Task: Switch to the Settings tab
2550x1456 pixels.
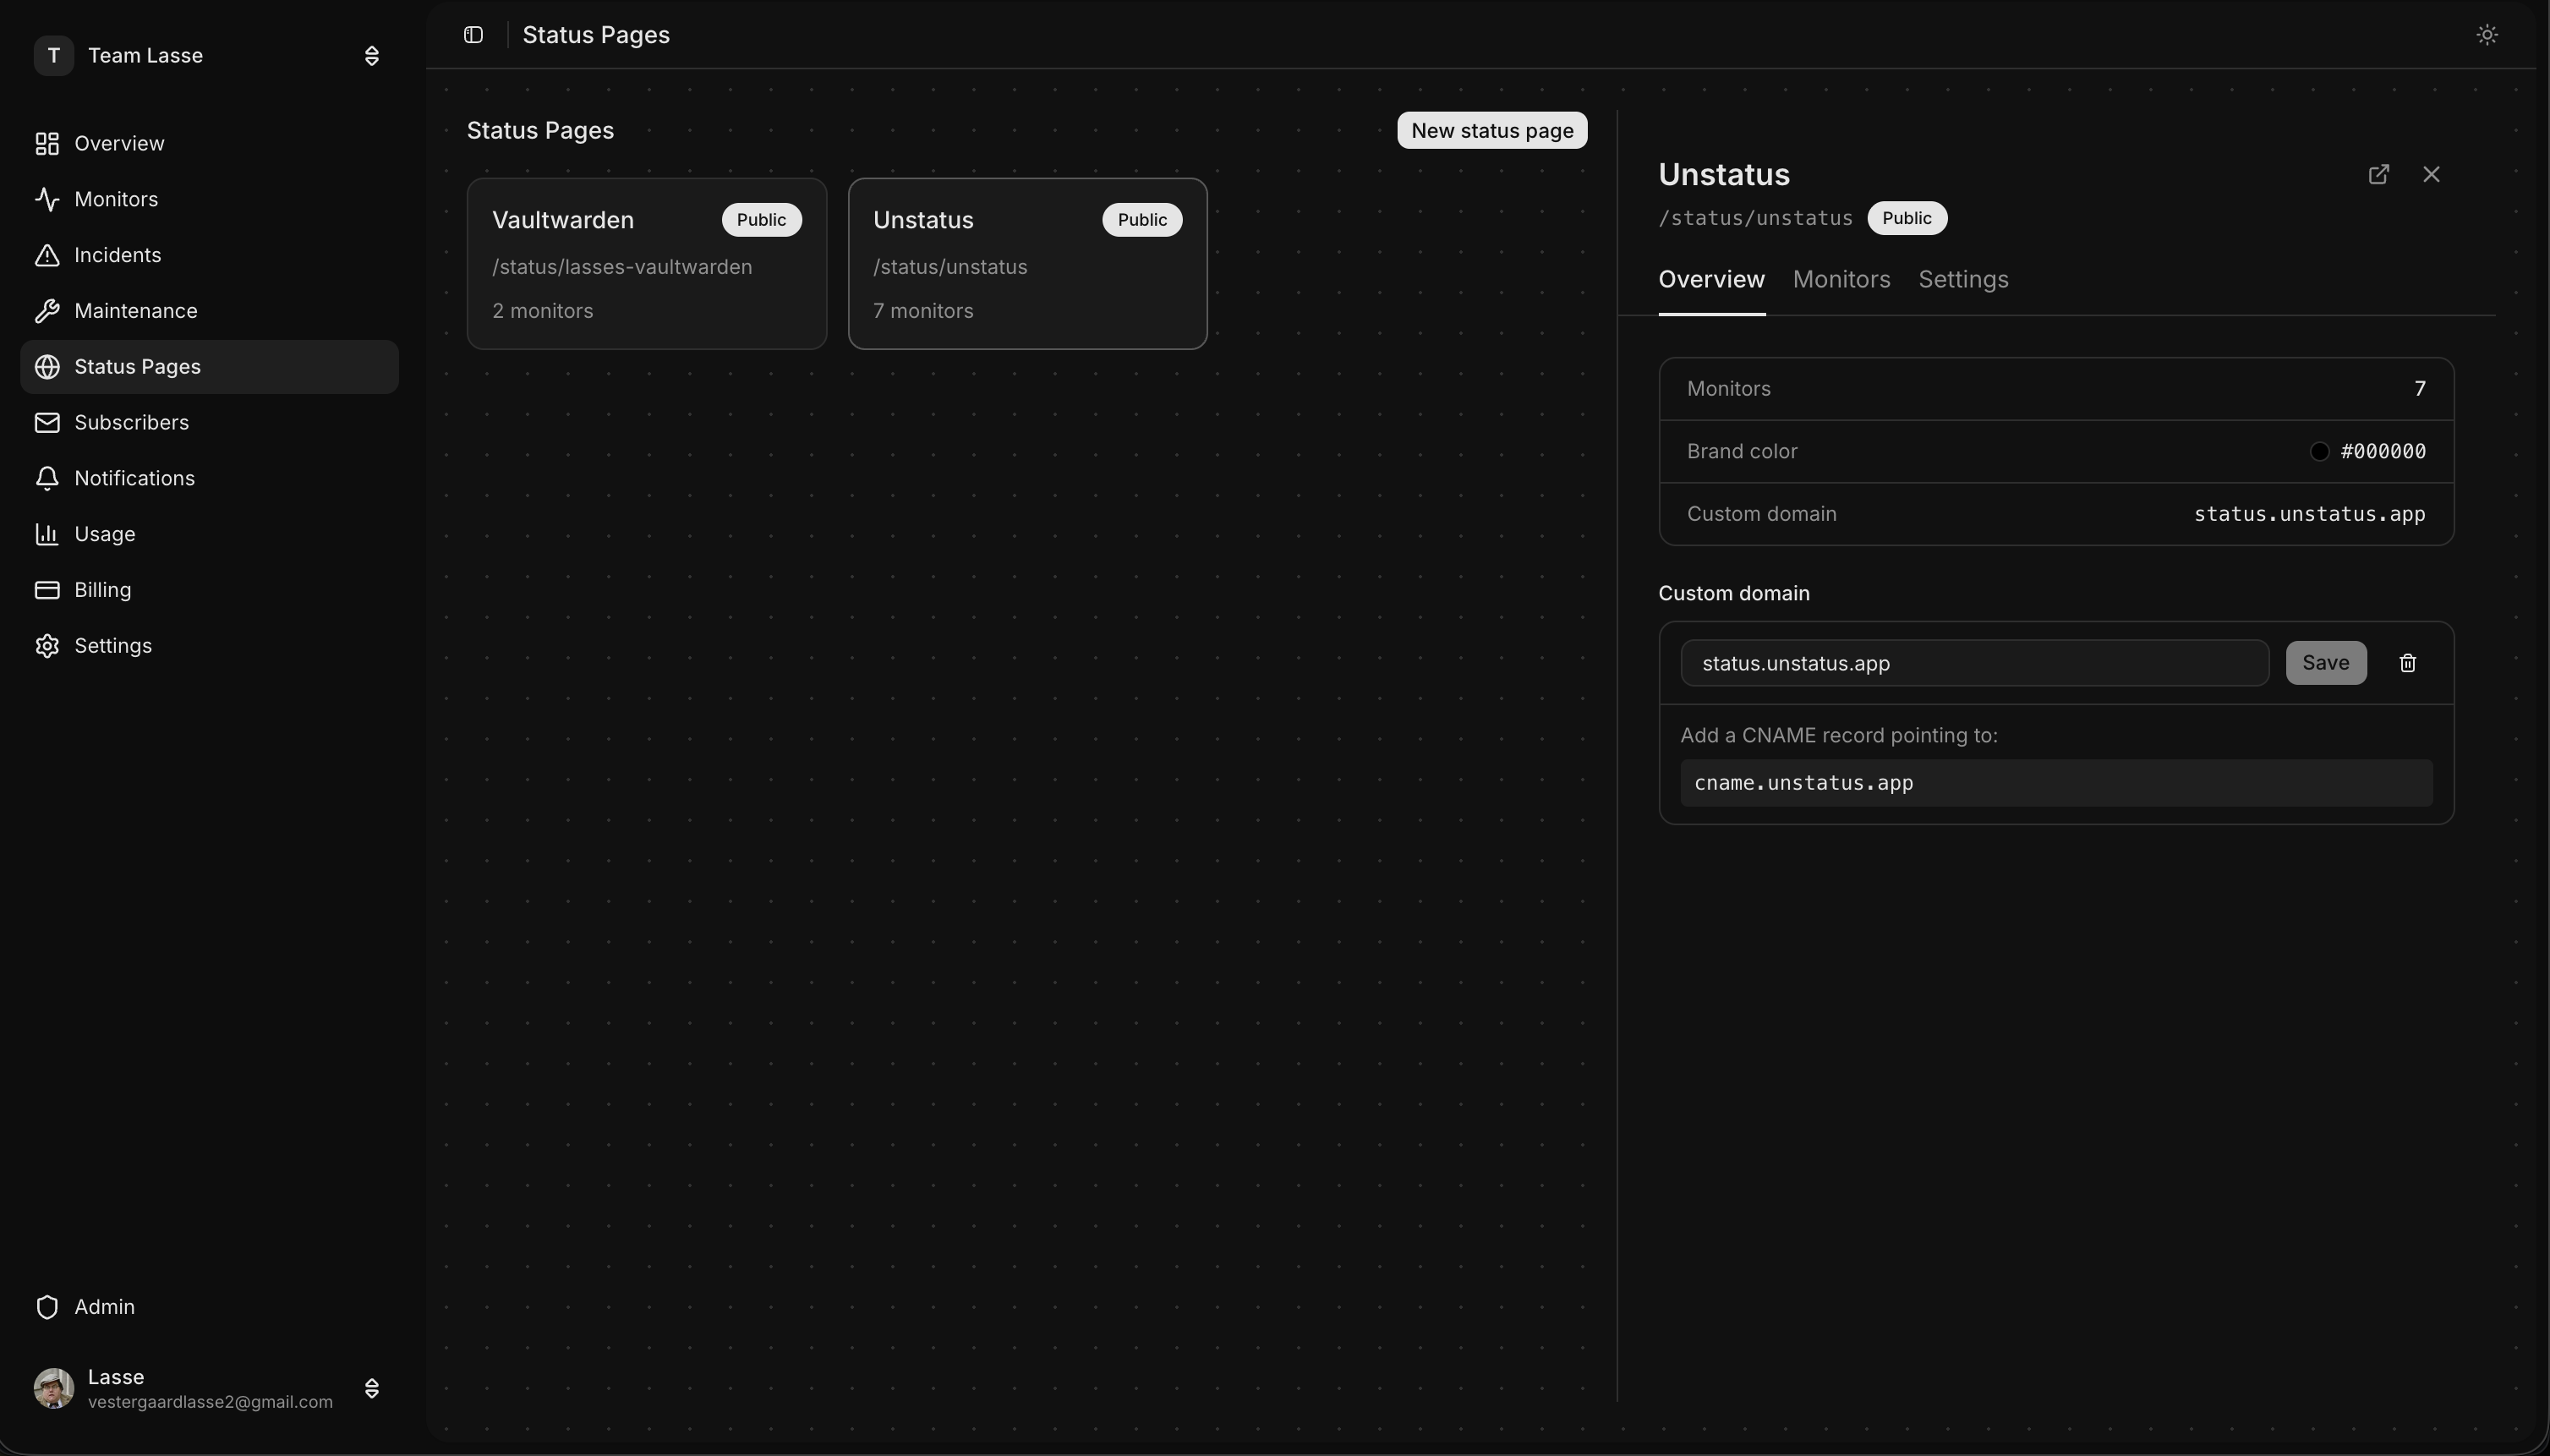Action: click(1963, 280)
